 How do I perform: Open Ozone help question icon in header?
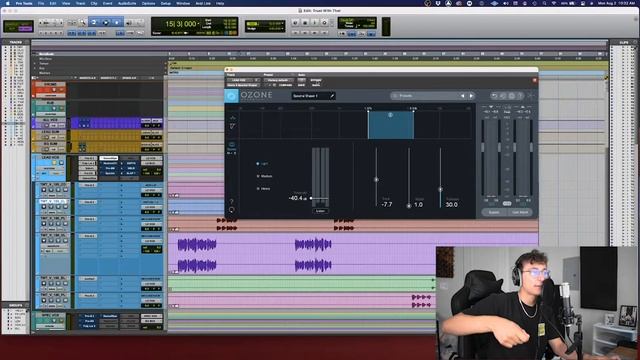[520, 96]
